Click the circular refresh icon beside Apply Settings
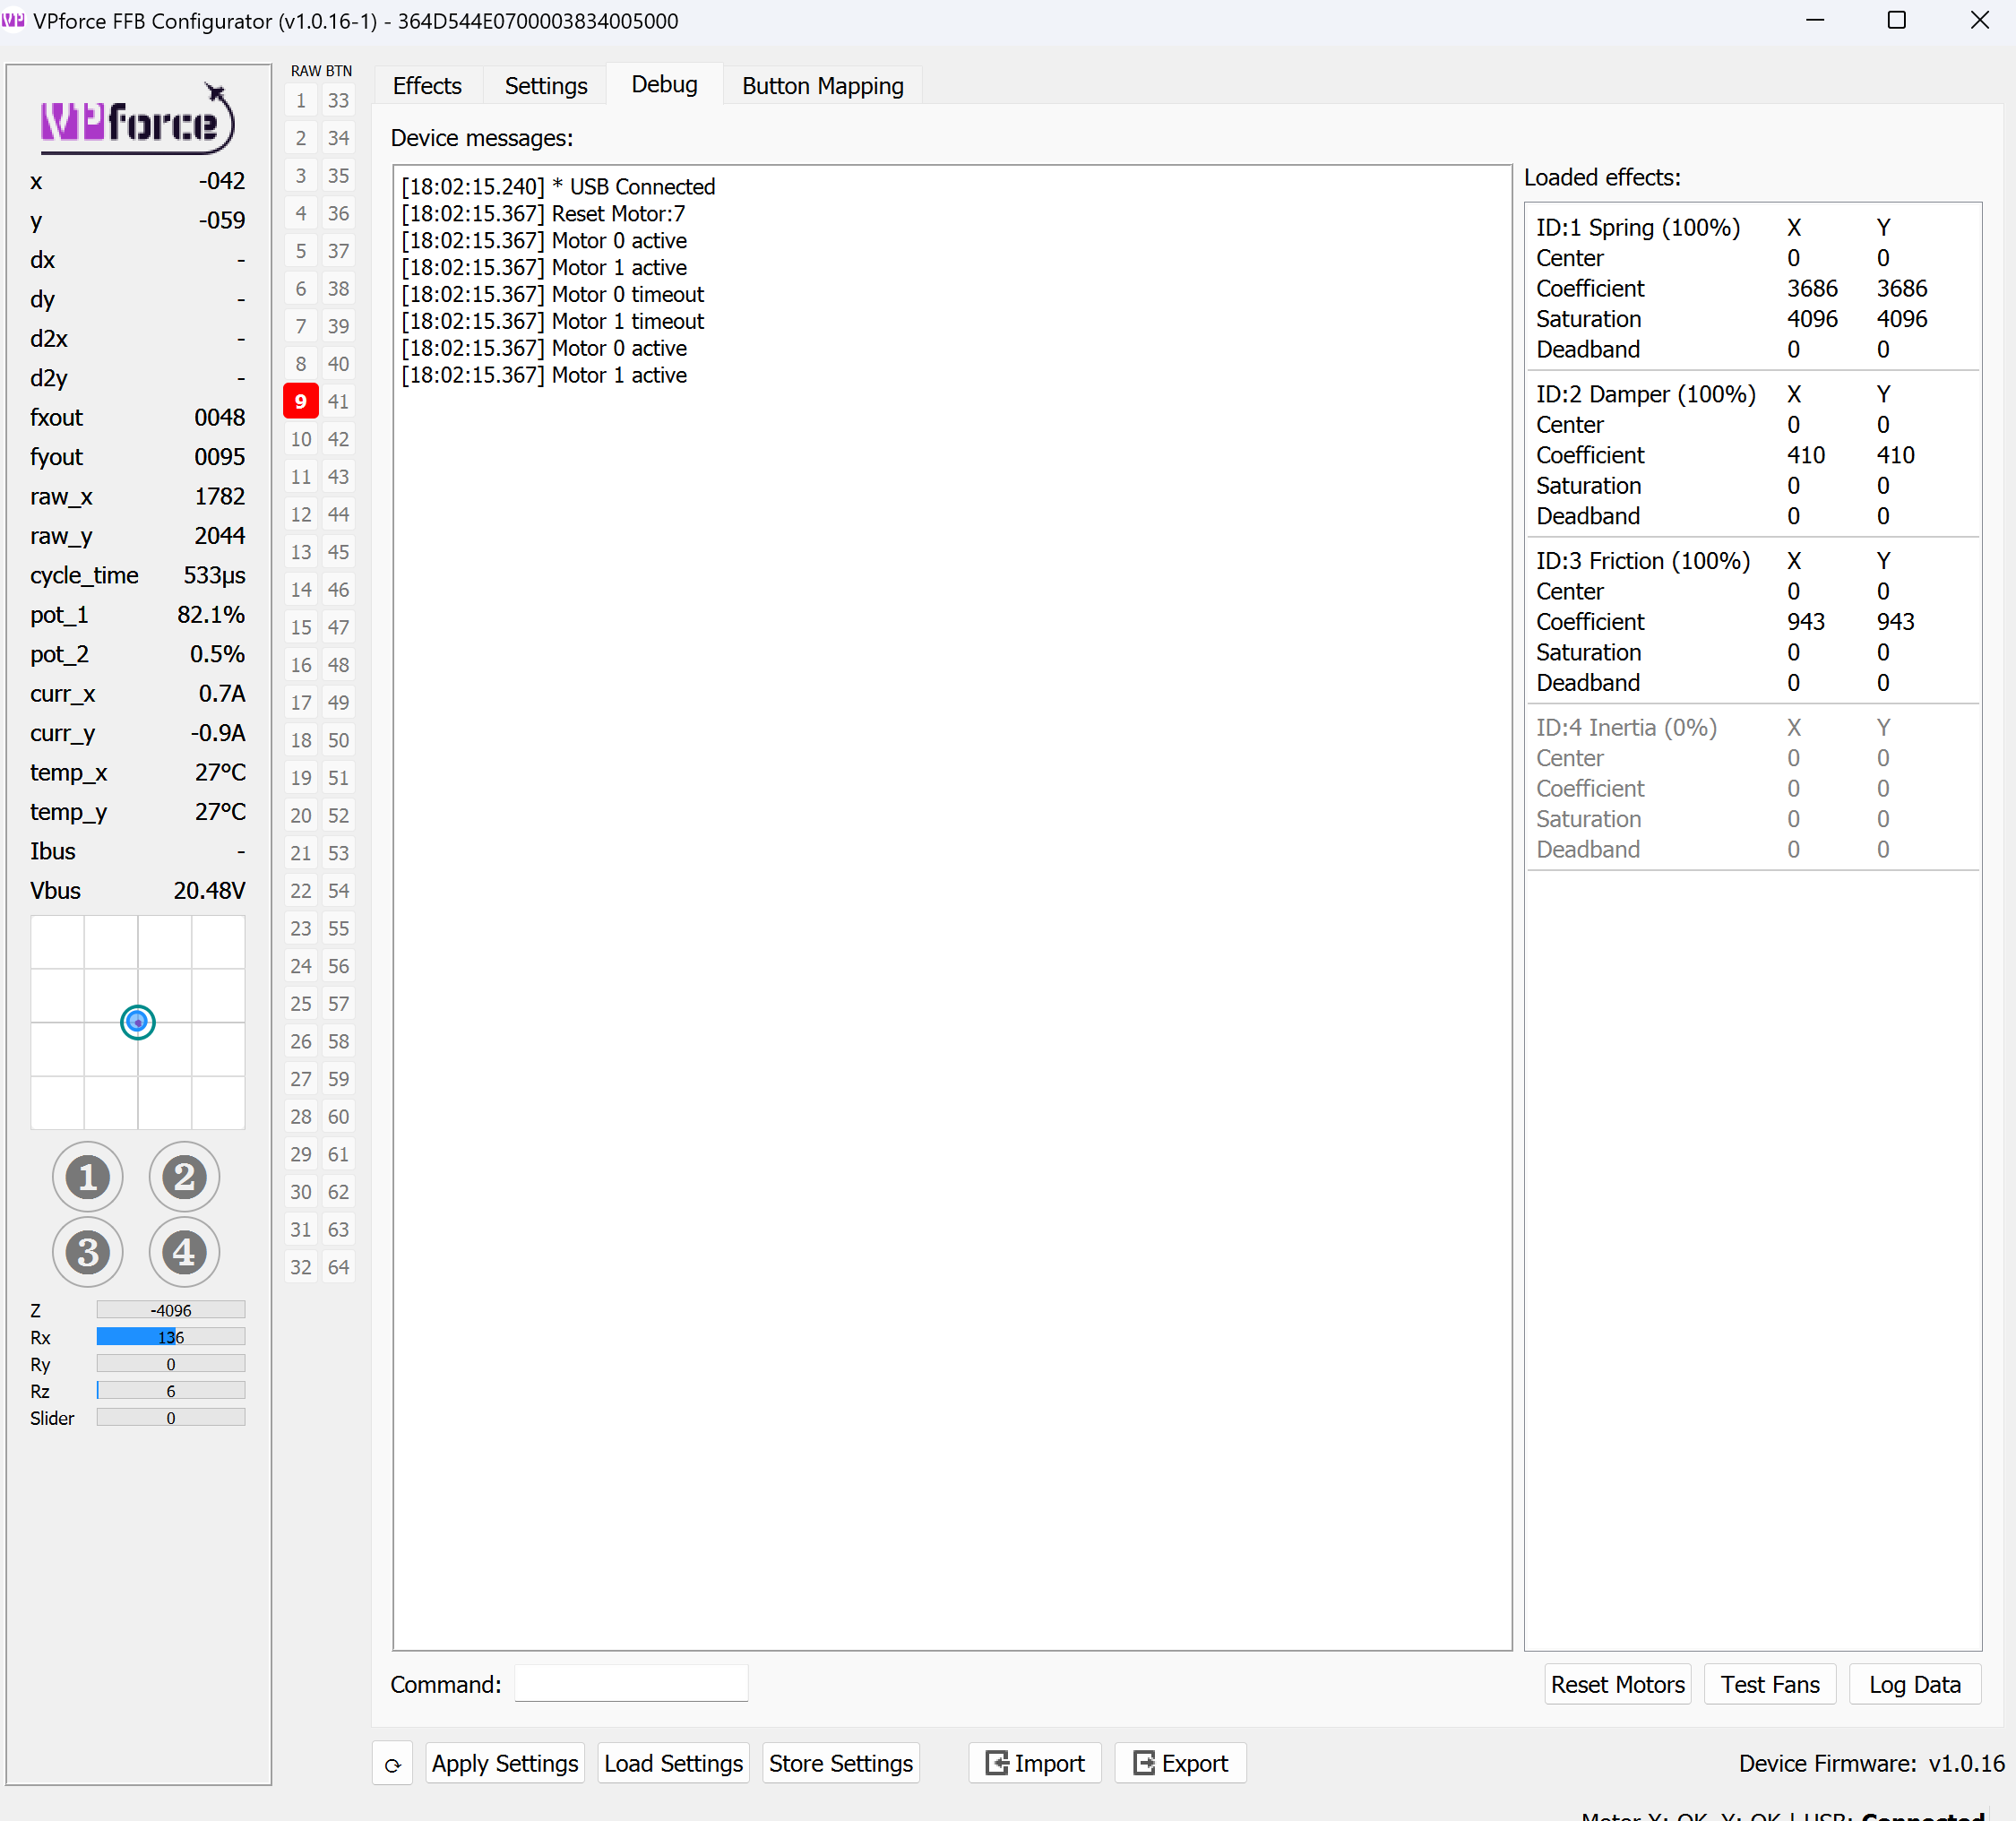Viewport: 2016px width, 1821px height. 392,1763
